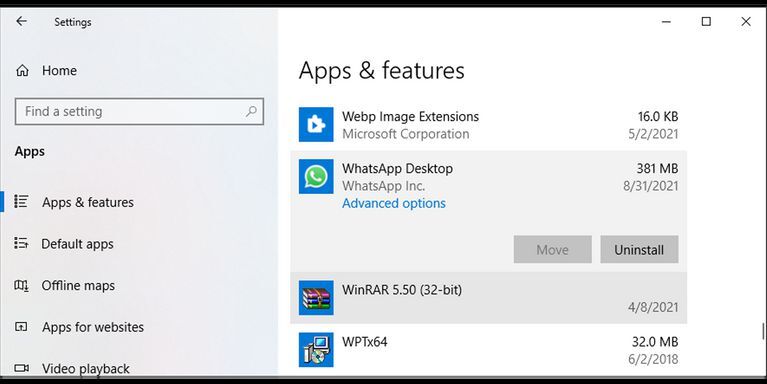The height and width of the screenshot is (384, 767).
Task: Open Video playback settings
Action: (x=86, y=368)
